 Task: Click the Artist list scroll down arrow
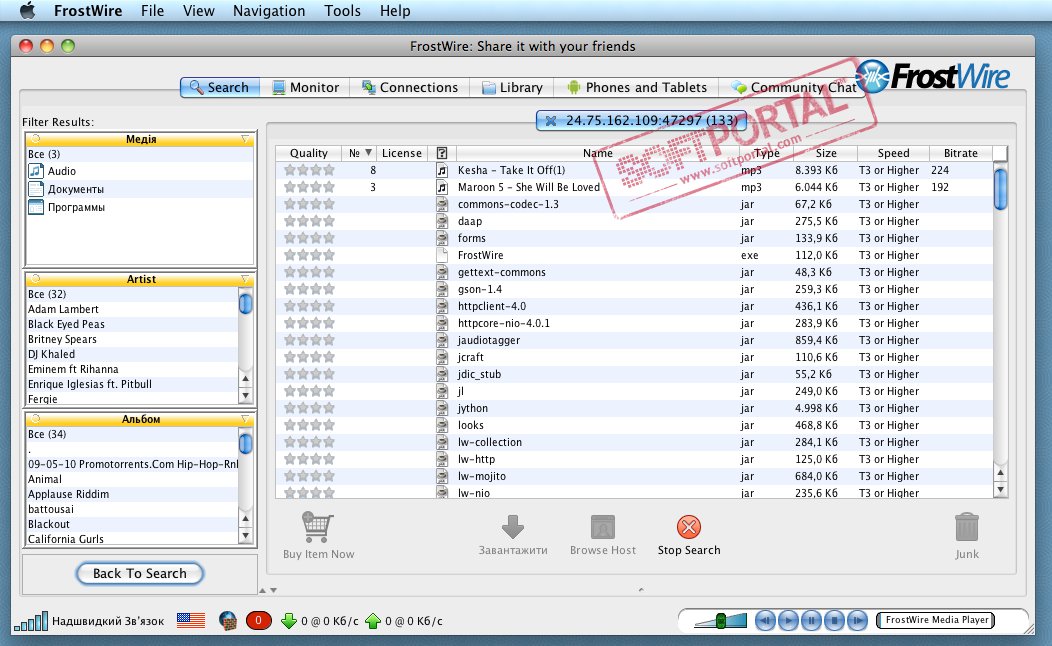(246, 395)
